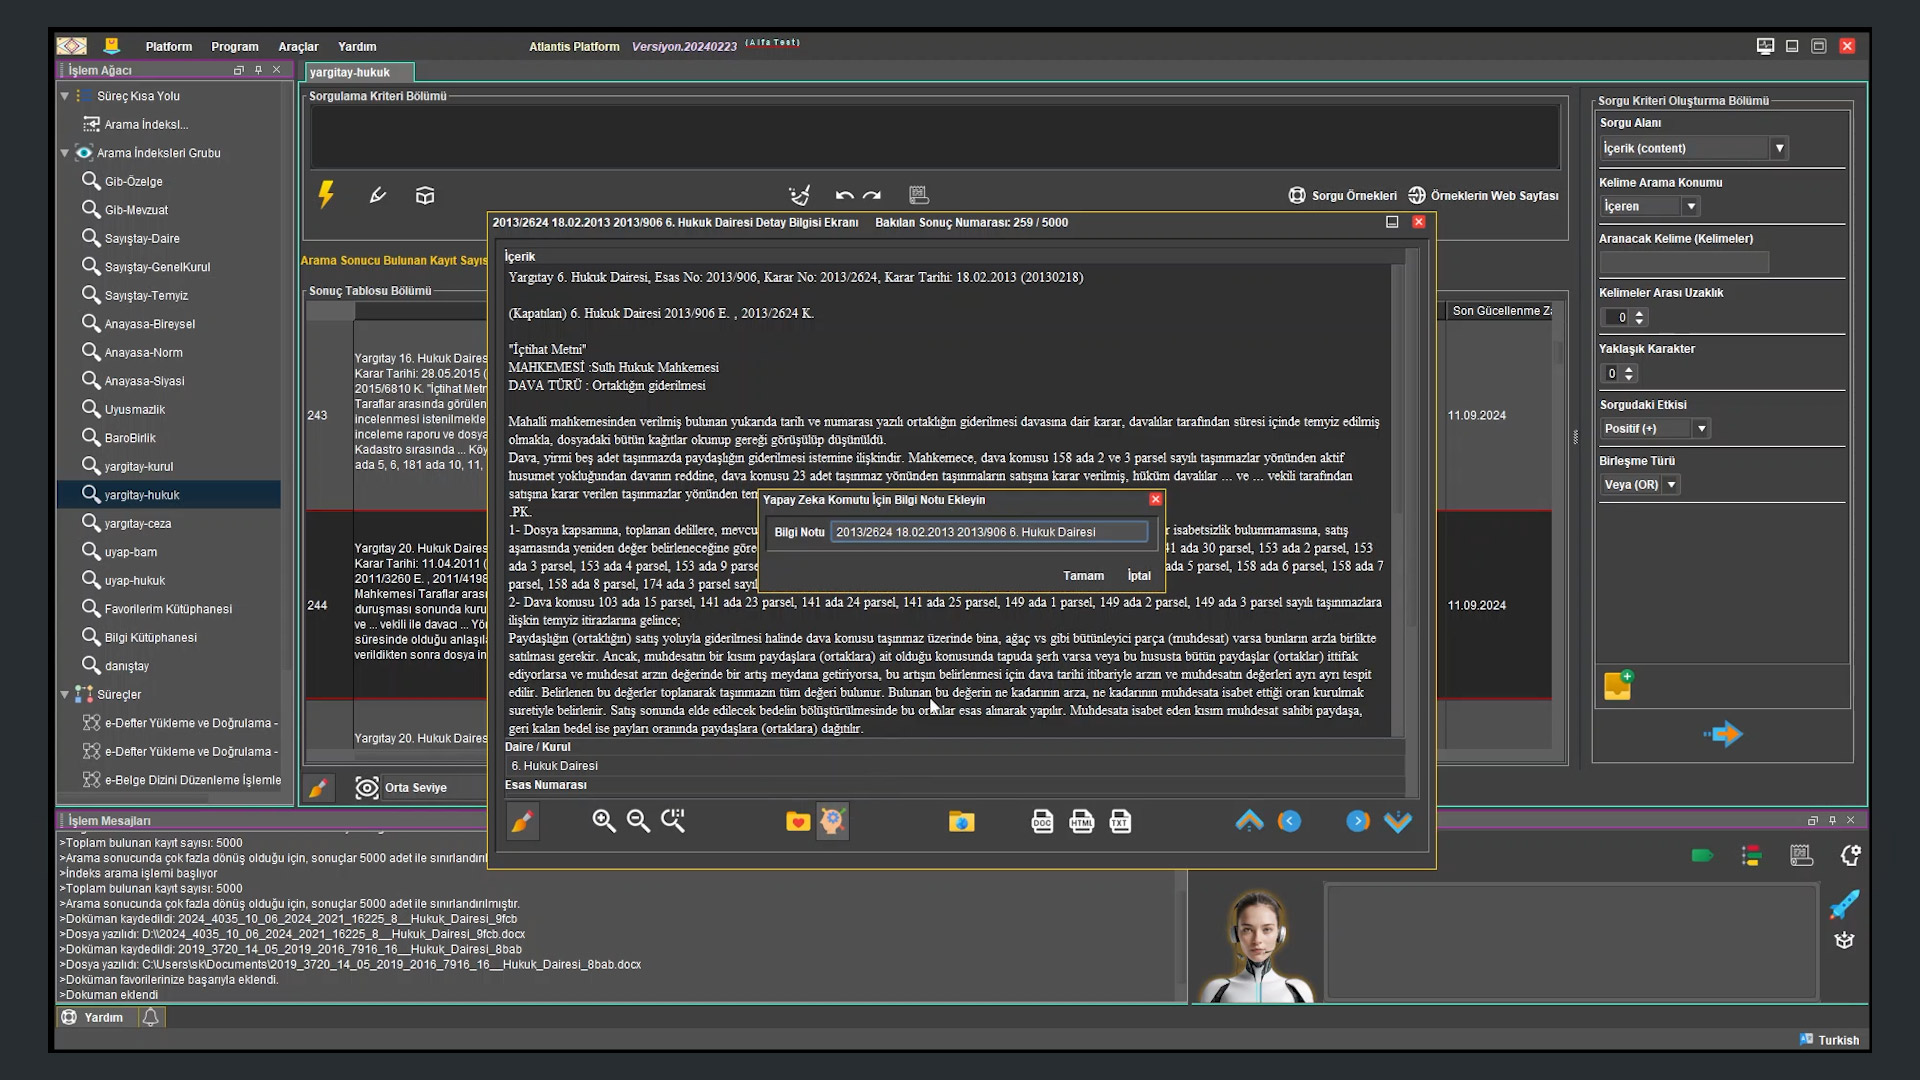Go to next result arrow
This screenshot has width=1920, height=1080.
pos(1357,821)
